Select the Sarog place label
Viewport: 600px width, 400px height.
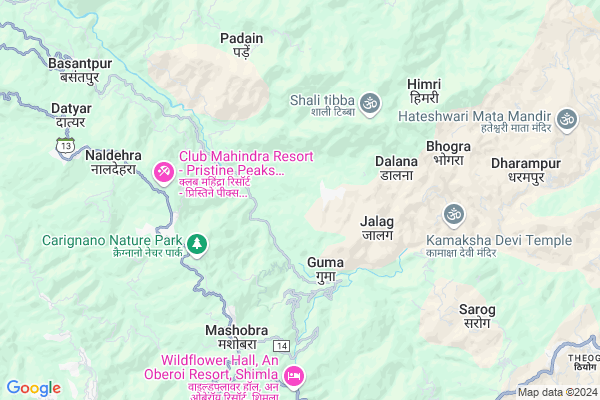pyautogui.click(x=477, y=316)
